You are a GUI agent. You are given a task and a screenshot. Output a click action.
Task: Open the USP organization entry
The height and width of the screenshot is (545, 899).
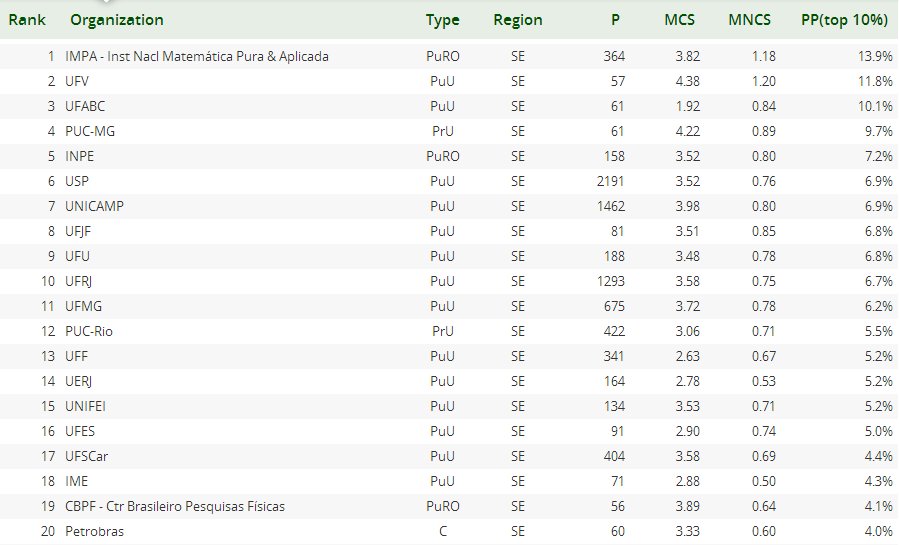[77, 181]
